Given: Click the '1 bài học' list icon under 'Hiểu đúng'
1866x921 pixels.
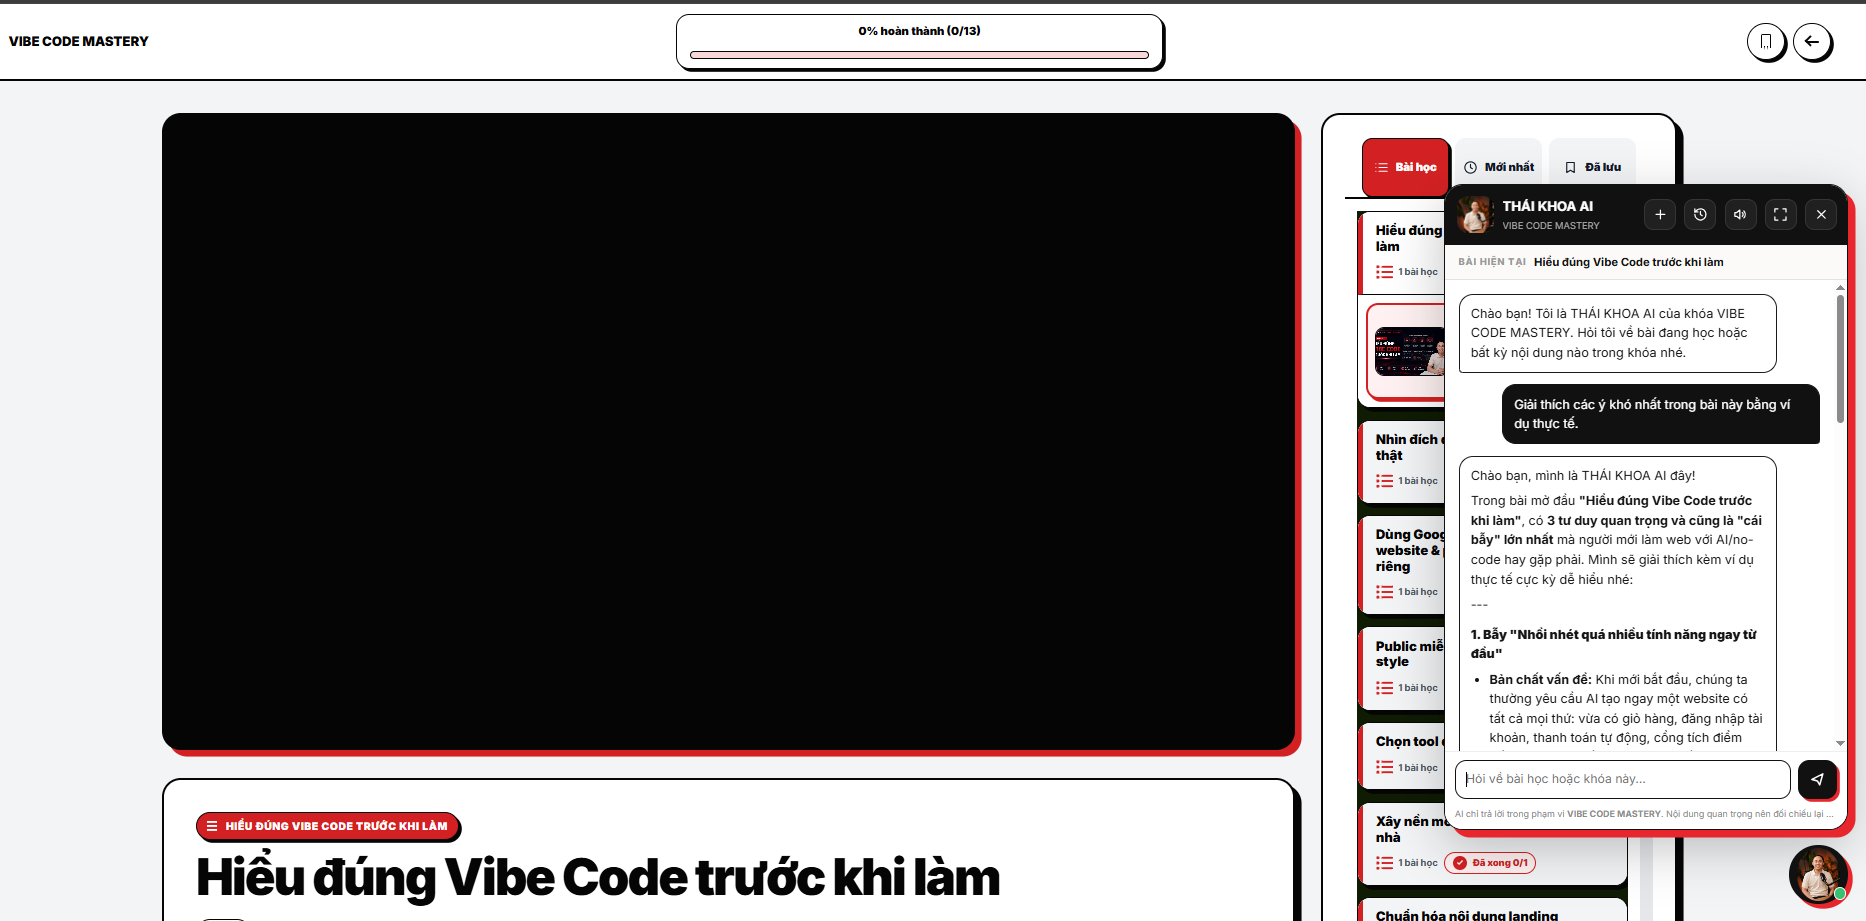Looking at the screenshot, I should 1384,272.
